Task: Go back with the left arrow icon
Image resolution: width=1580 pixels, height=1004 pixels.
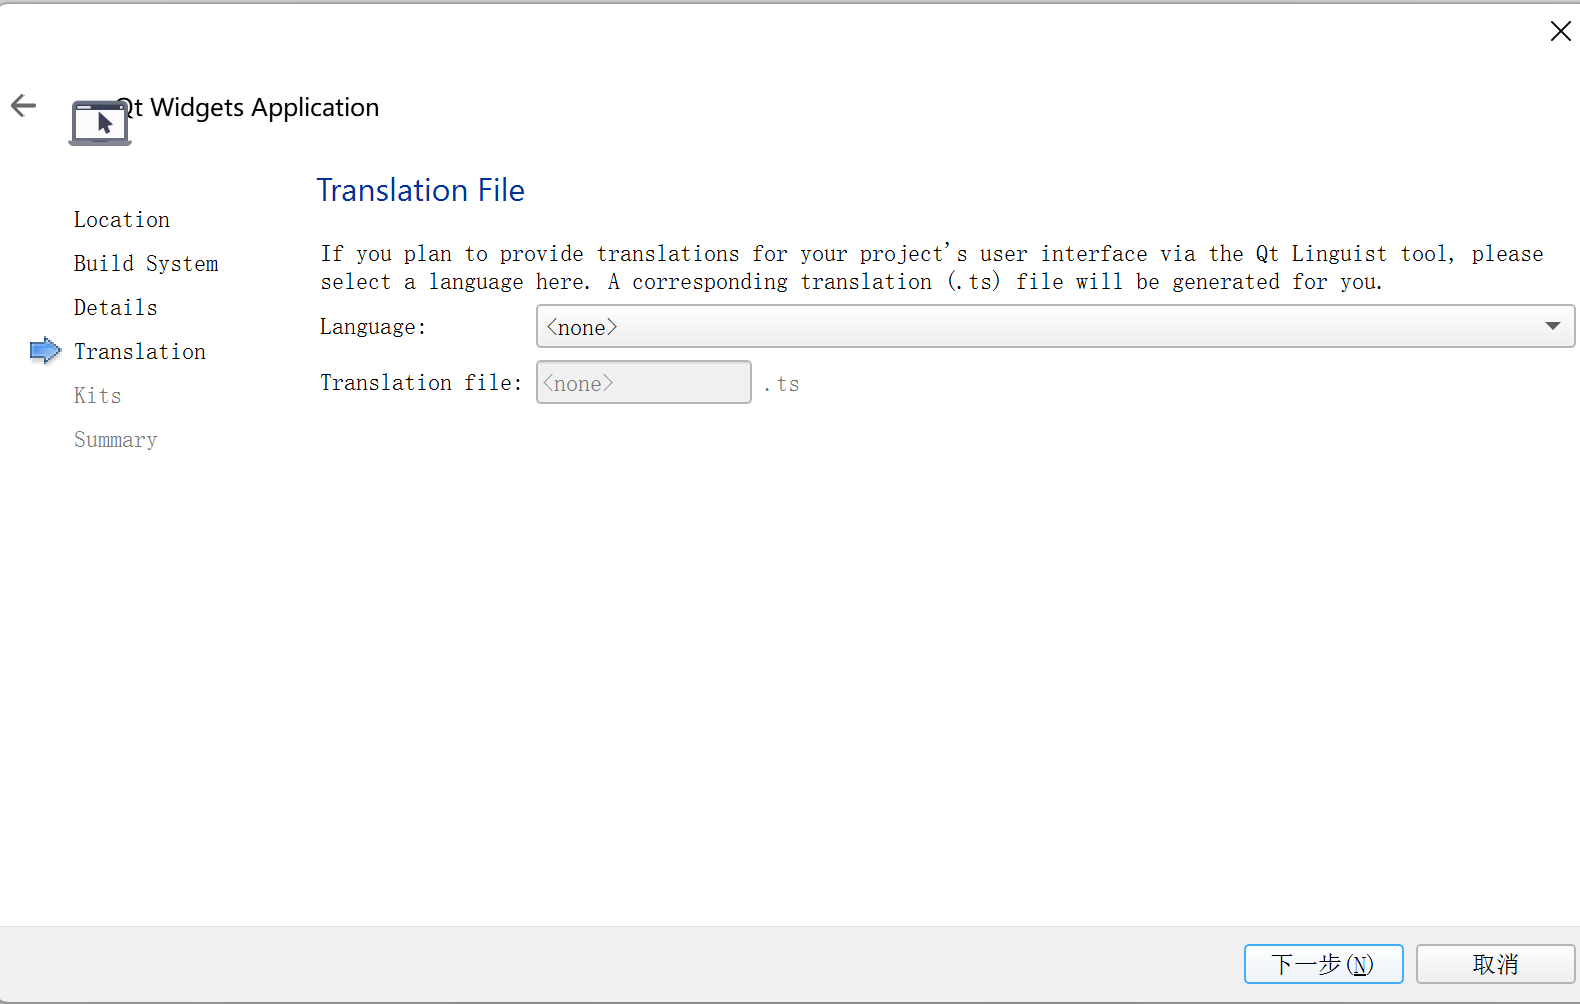Action: (23, 105)
